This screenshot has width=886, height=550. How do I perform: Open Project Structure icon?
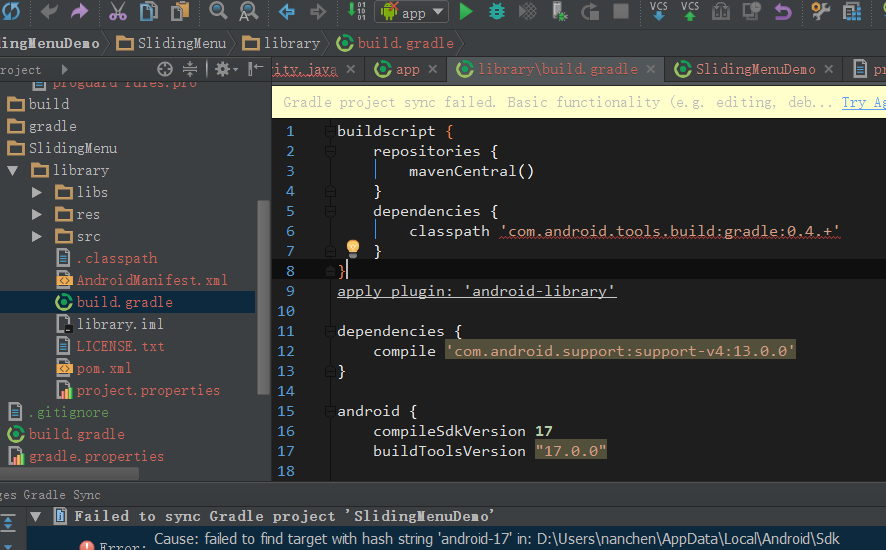click(x=852, y=11)
